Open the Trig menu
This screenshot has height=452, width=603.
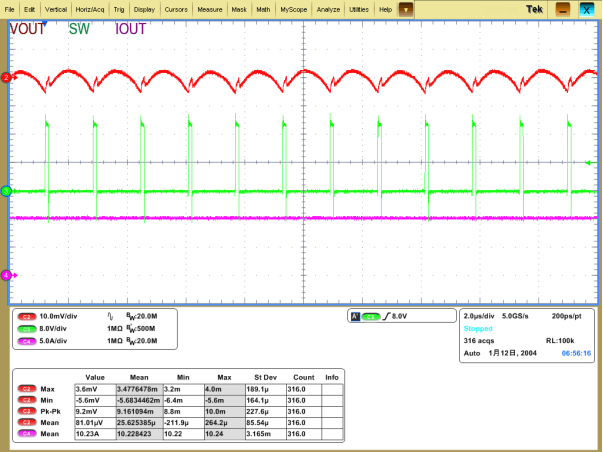tap(119, 8)
